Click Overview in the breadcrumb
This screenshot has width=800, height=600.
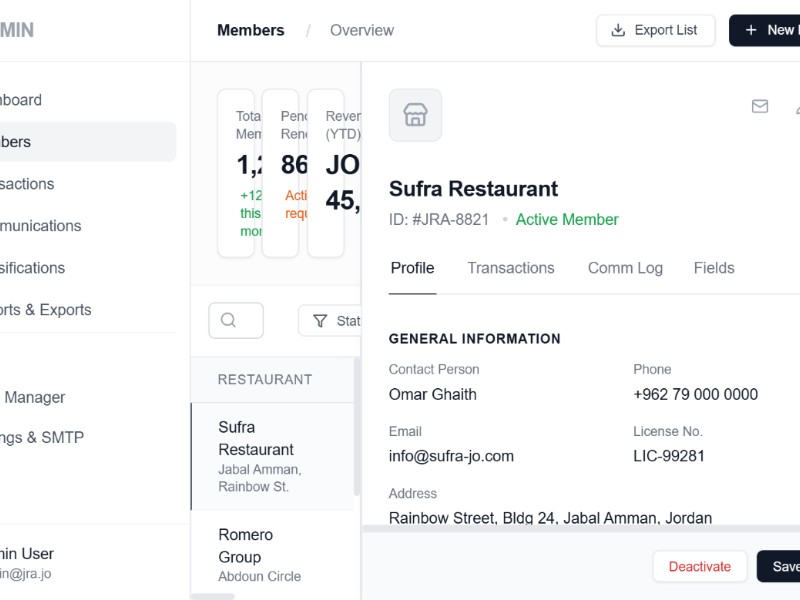(362, 30)
